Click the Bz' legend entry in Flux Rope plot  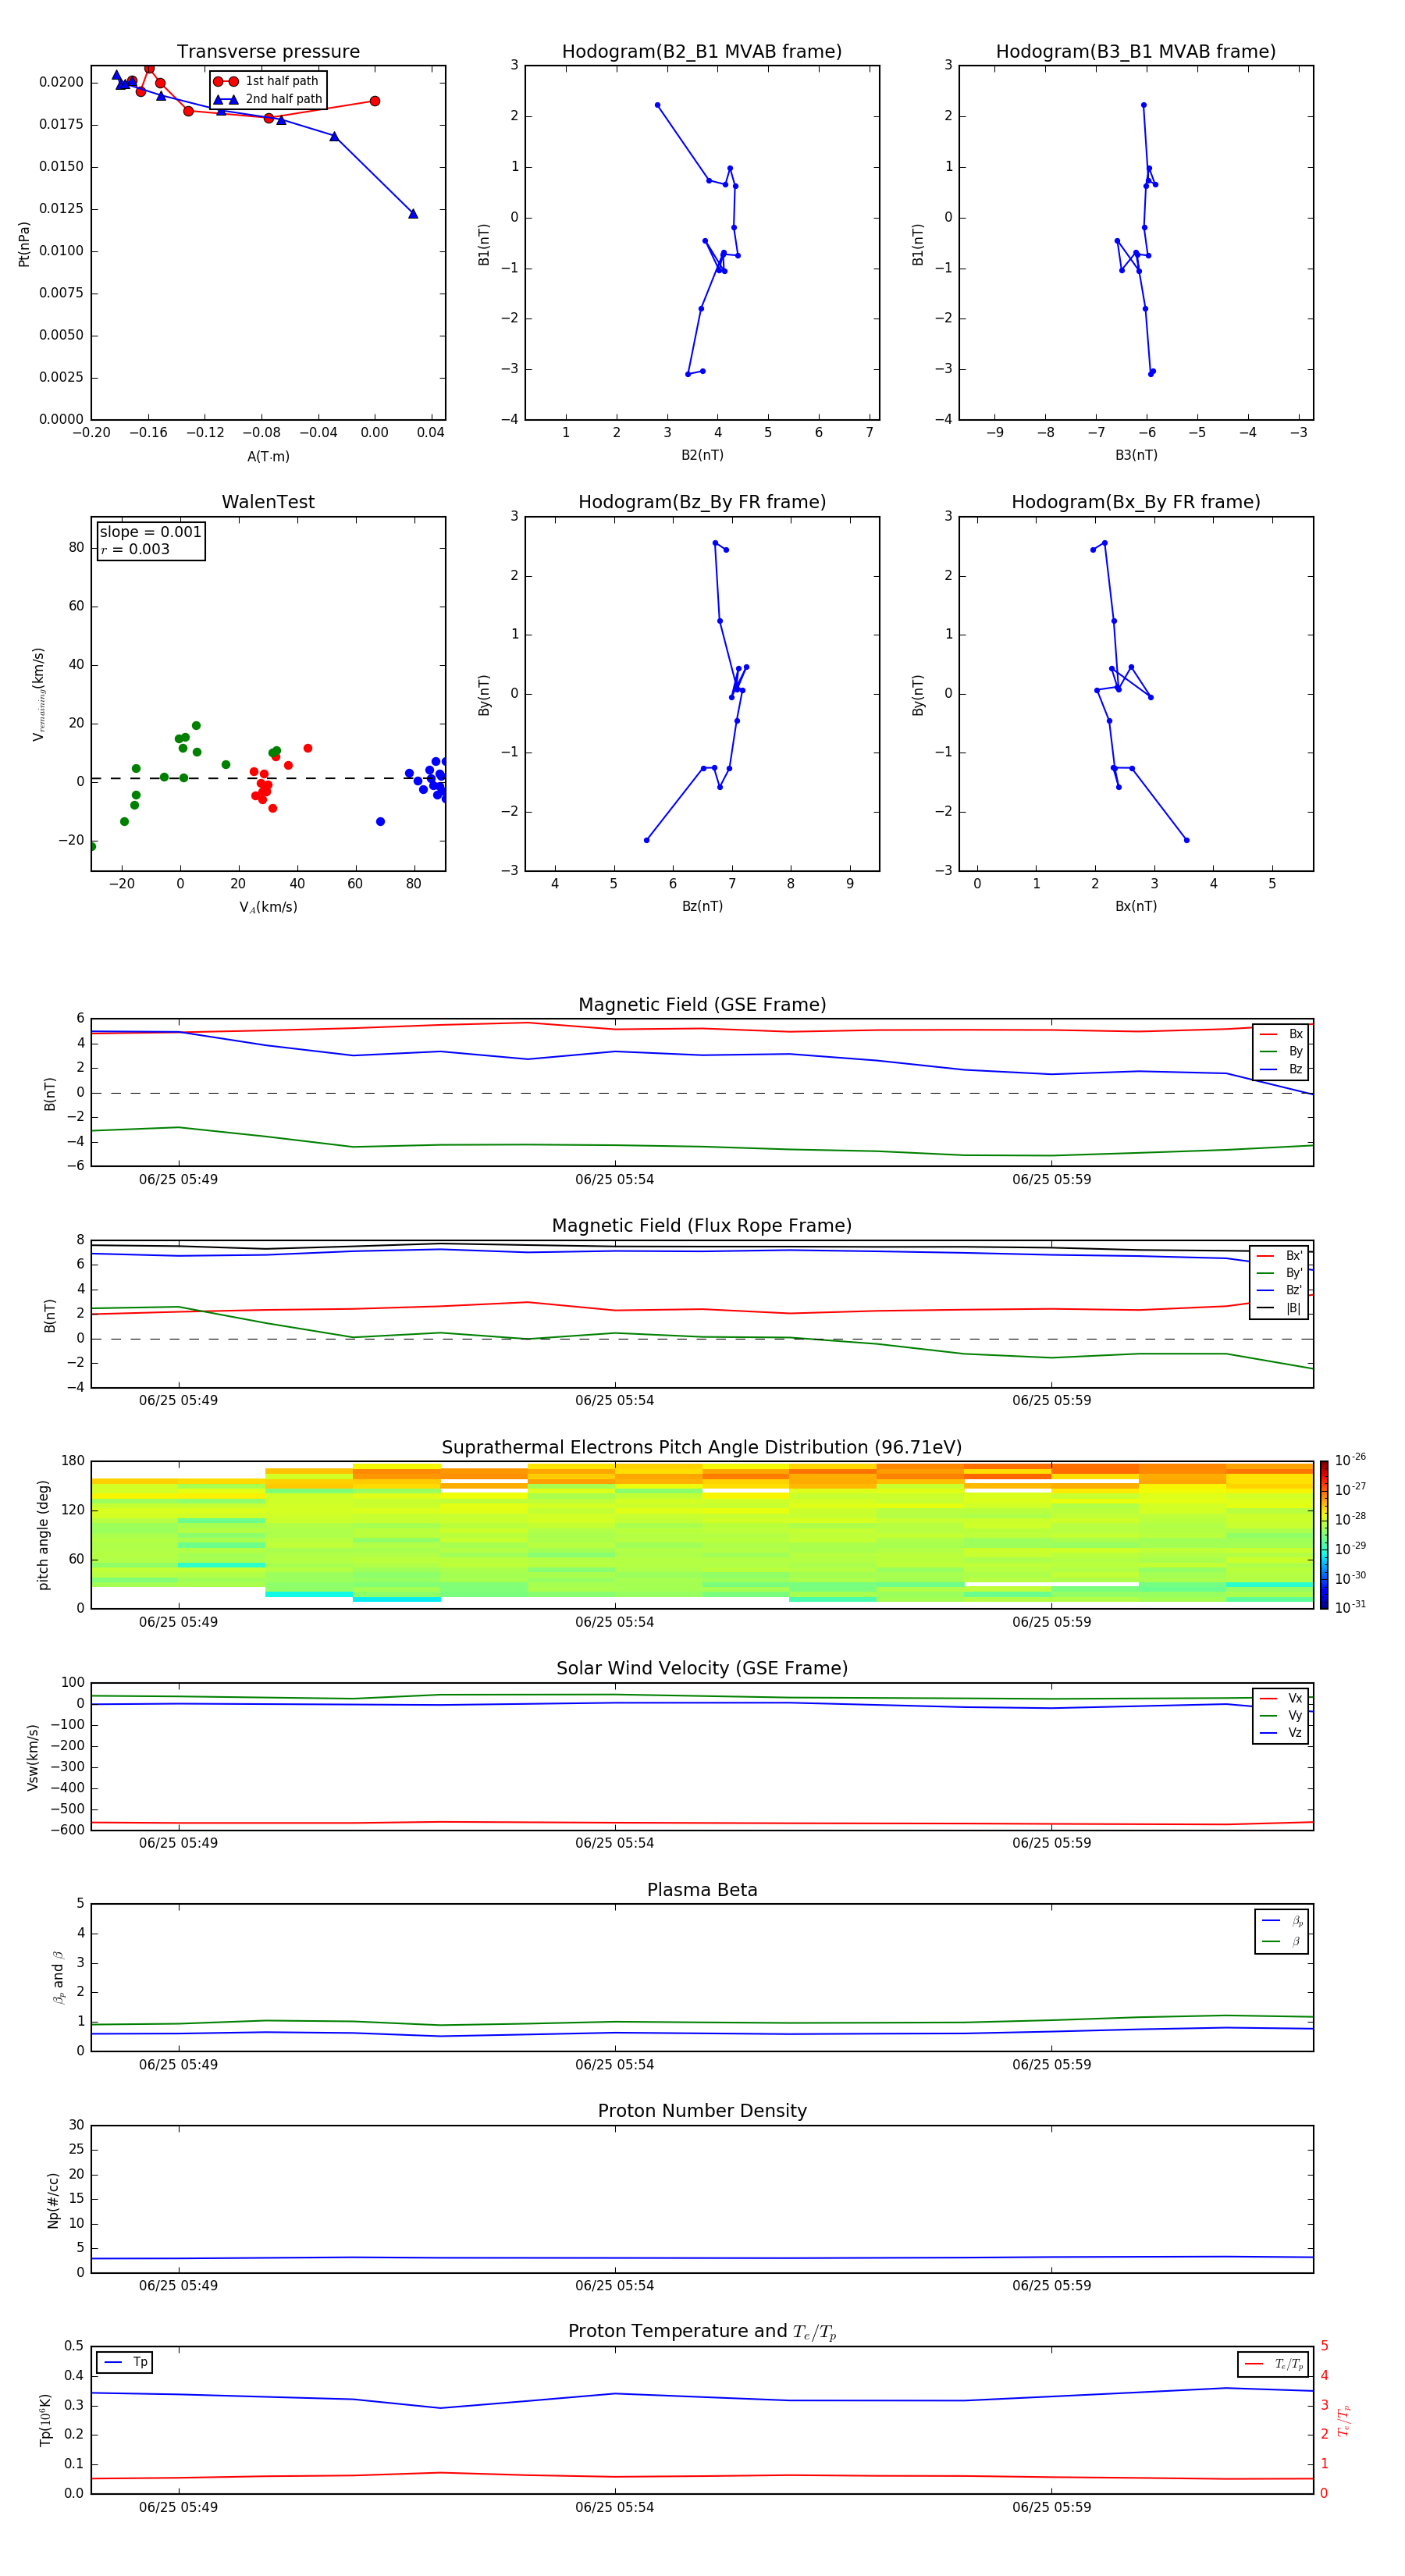(x=1279, y=1290)
